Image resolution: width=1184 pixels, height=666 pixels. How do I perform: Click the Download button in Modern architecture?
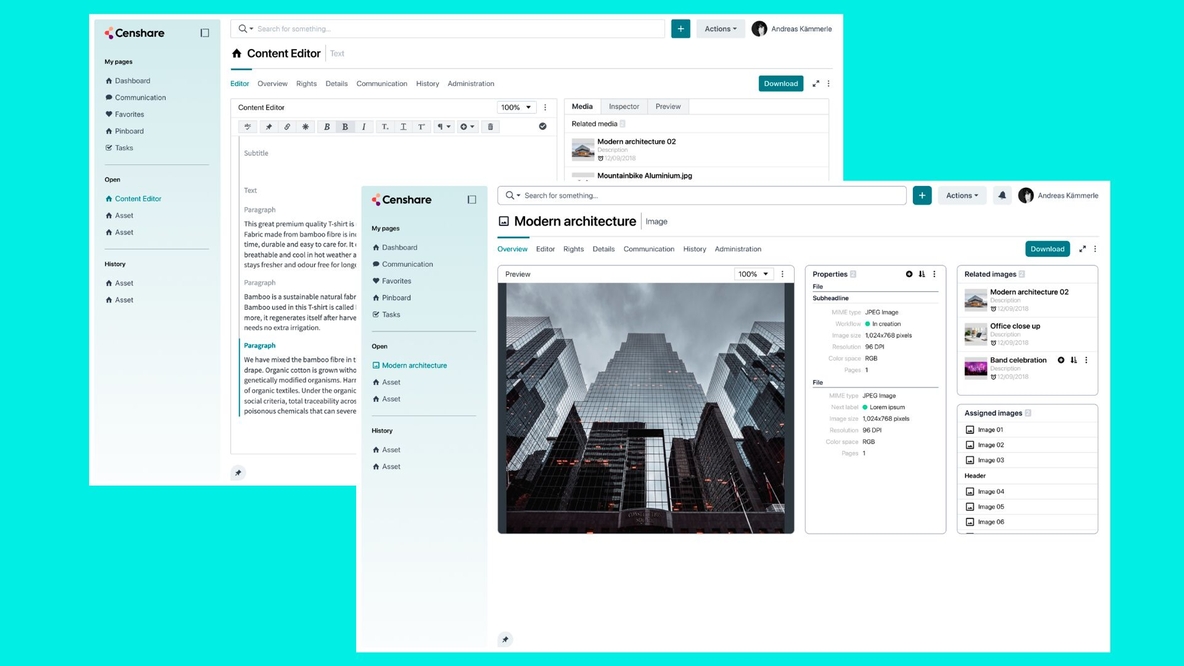pos(1047,249)
